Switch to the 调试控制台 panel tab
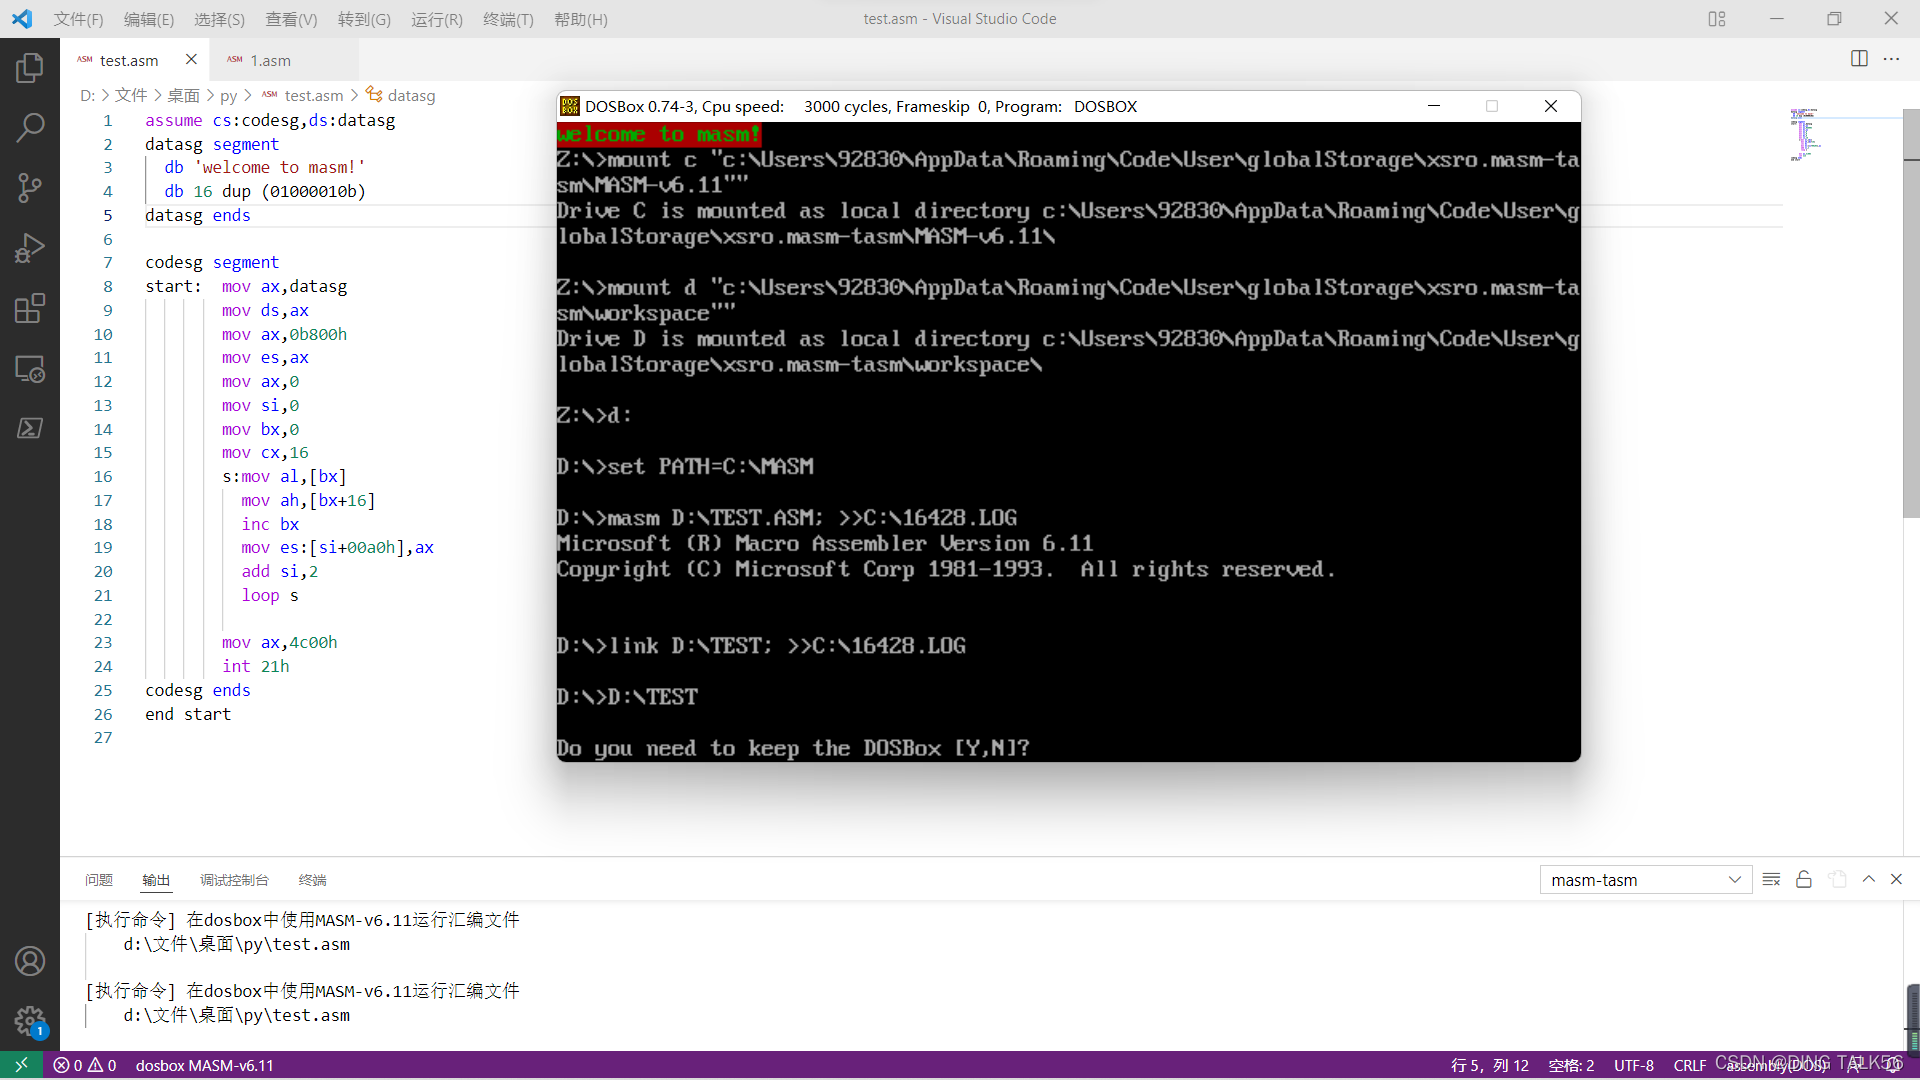 point(234,880)
